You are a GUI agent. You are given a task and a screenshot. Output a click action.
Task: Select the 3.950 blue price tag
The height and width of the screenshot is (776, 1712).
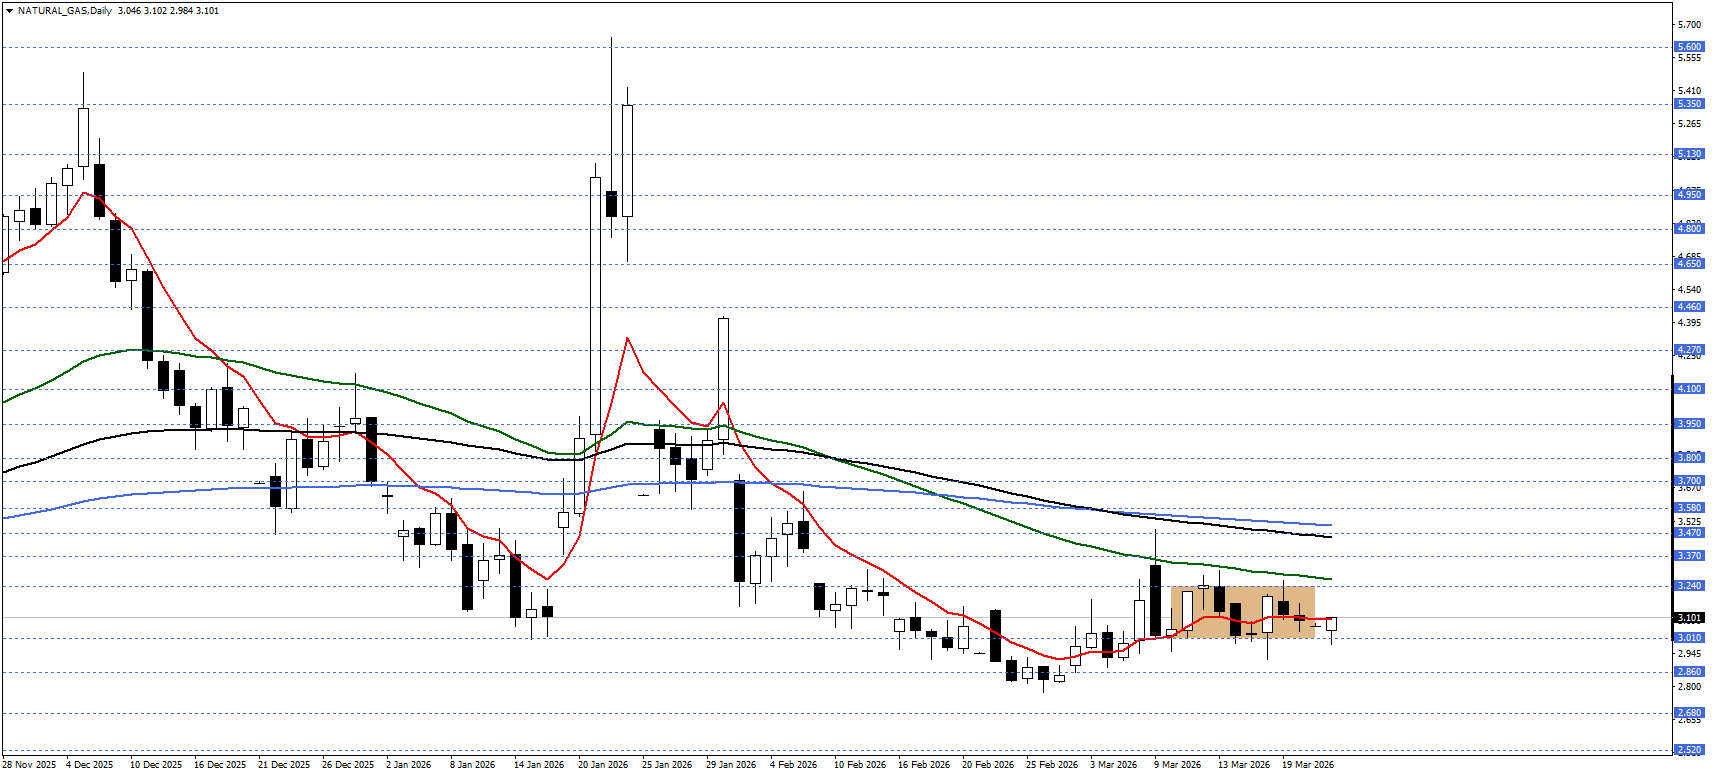(x=1688, y=424)
